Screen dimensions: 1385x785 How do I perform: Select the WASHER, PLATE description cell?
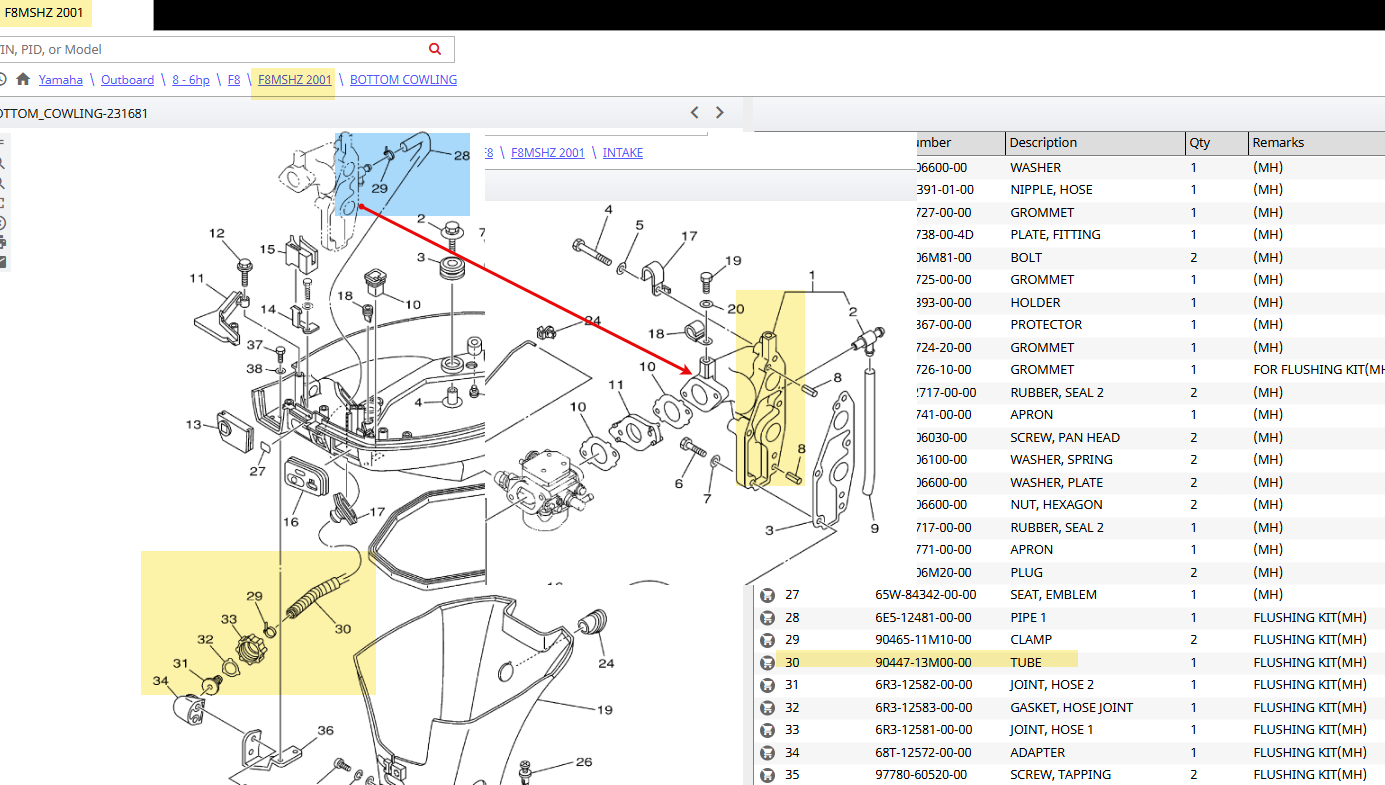coord(1057,482)
